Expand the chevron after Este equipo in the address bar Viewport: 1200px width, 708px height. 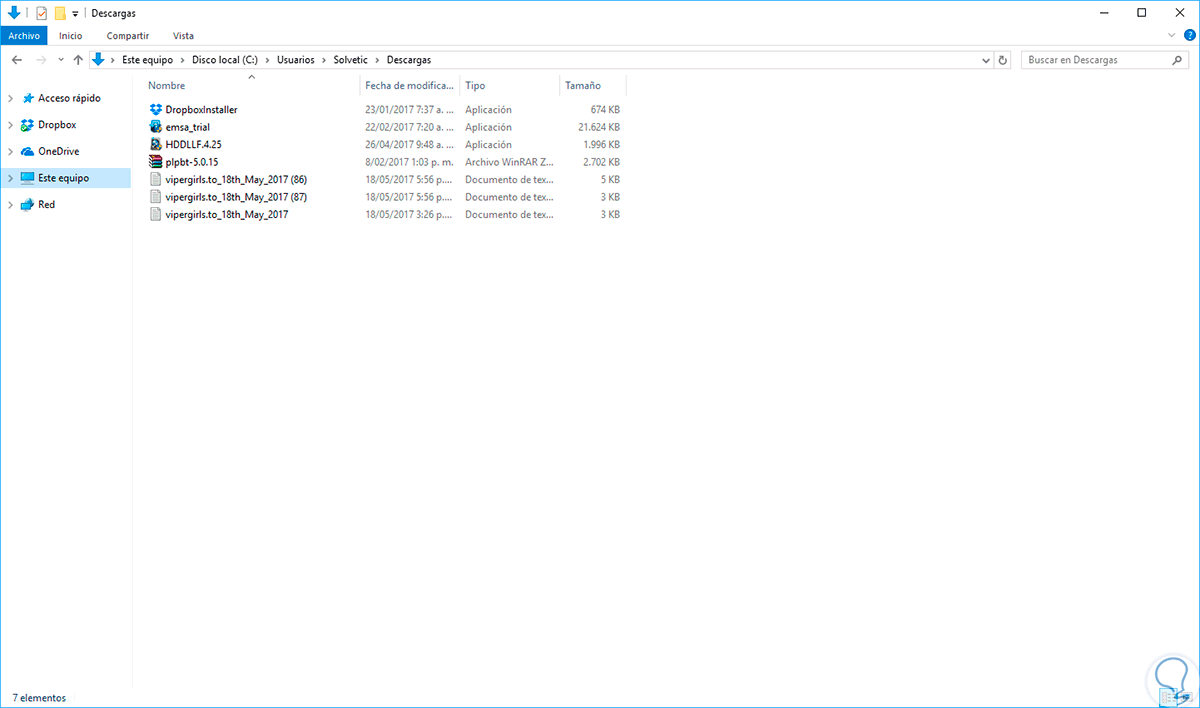pyautogui.click(x=182, y=60)
